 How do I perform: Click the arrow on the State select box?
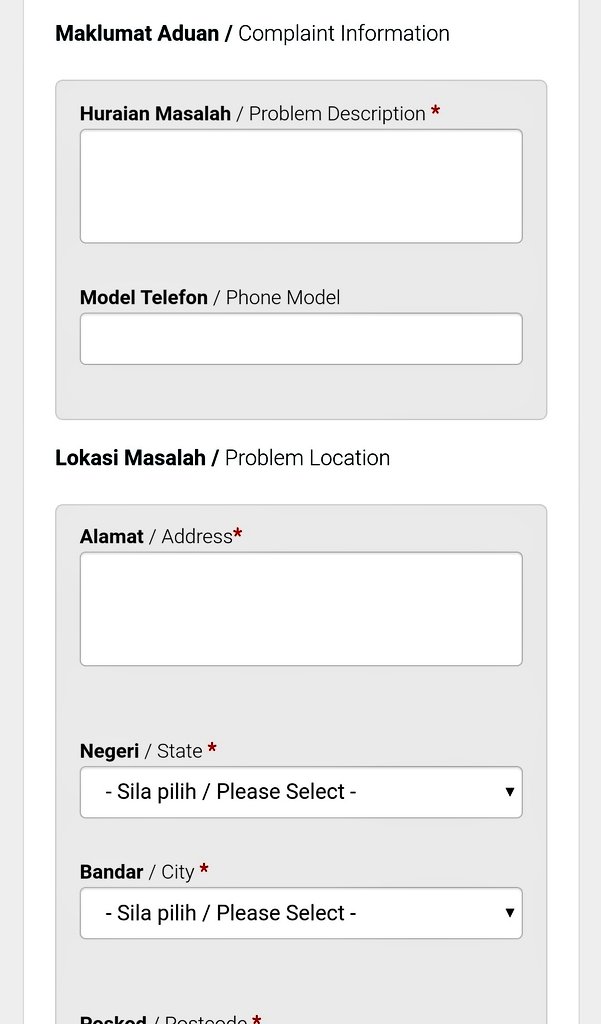click(509, 792)
